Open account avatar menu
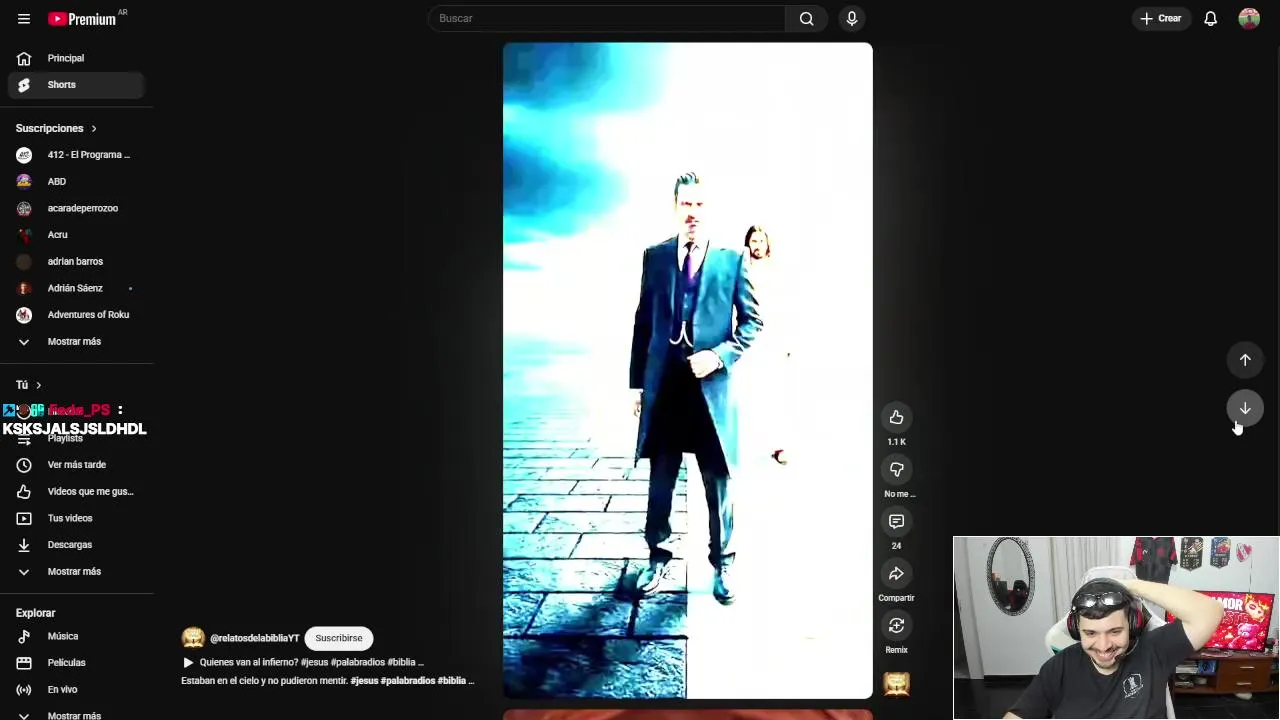 (x=1249, y=18)
